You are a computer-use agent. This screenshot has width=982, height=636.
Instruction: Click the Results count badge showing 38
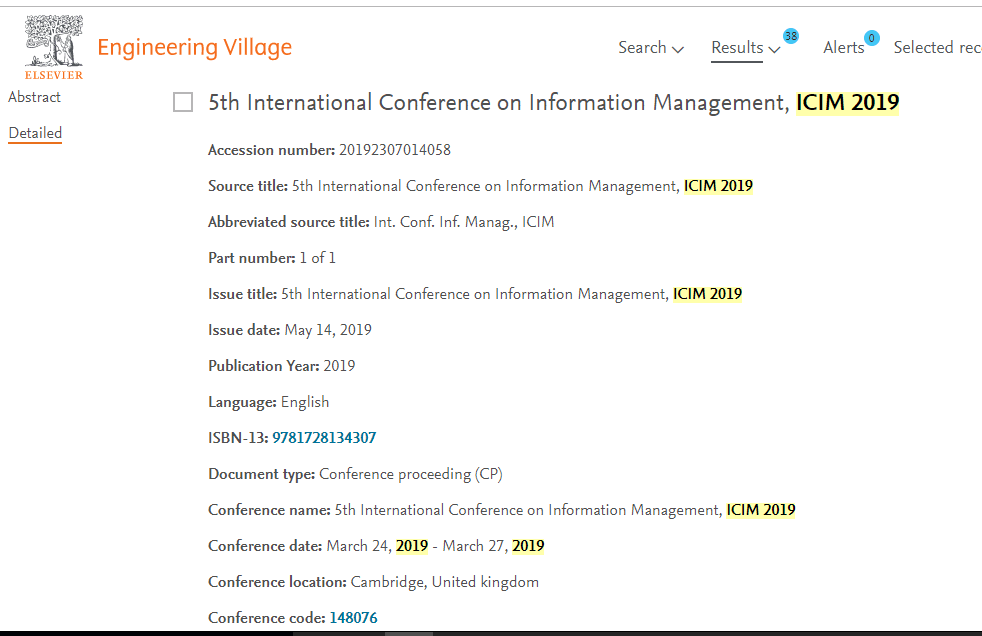pos(791,36)
